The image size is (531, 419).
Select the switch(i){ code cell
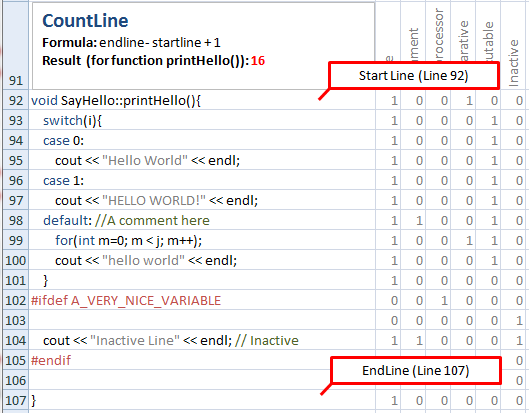point(202,121)
